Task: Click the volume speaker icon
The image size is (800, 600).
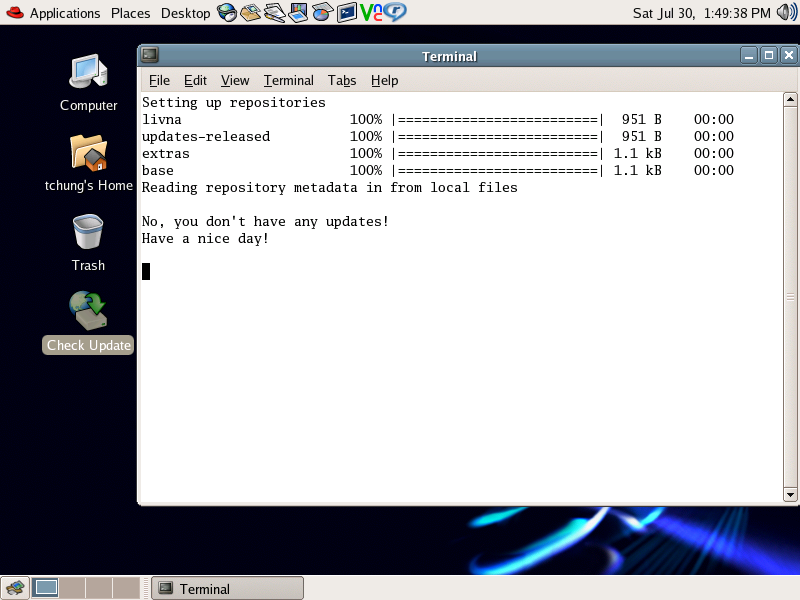Action: [x=787, y=12]
